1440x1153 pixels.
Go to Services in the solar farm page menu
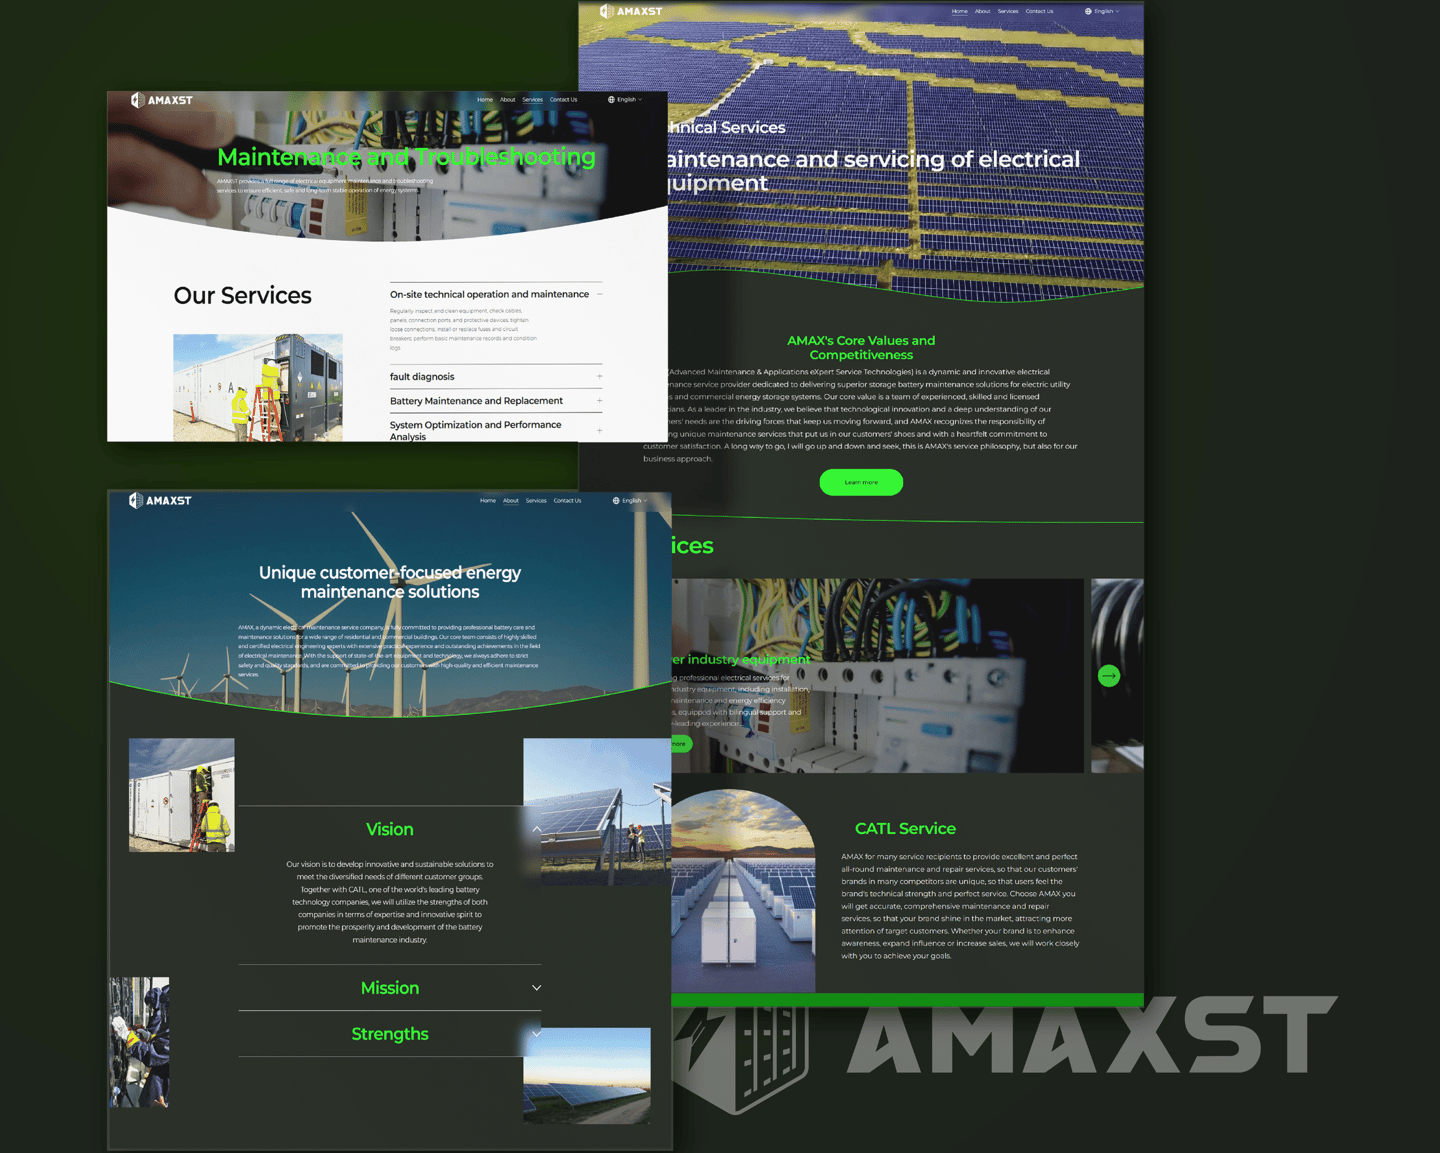(x=1008, y=11)
